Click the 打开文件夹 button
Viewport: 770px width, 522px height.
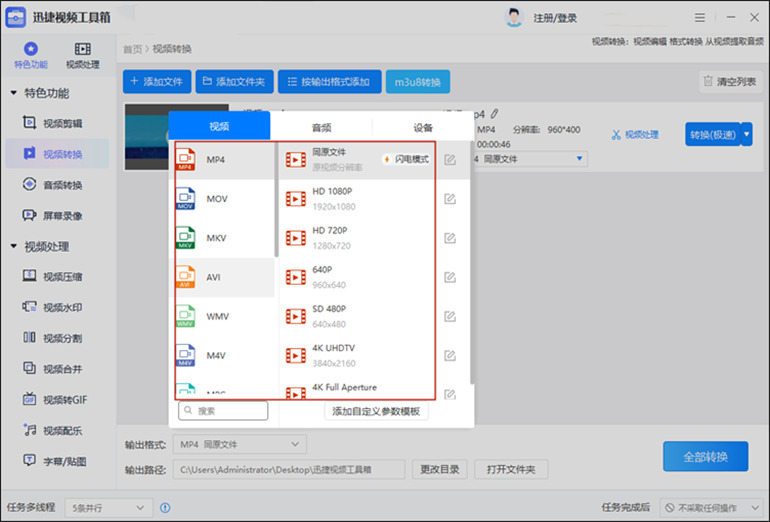point(511,469)
